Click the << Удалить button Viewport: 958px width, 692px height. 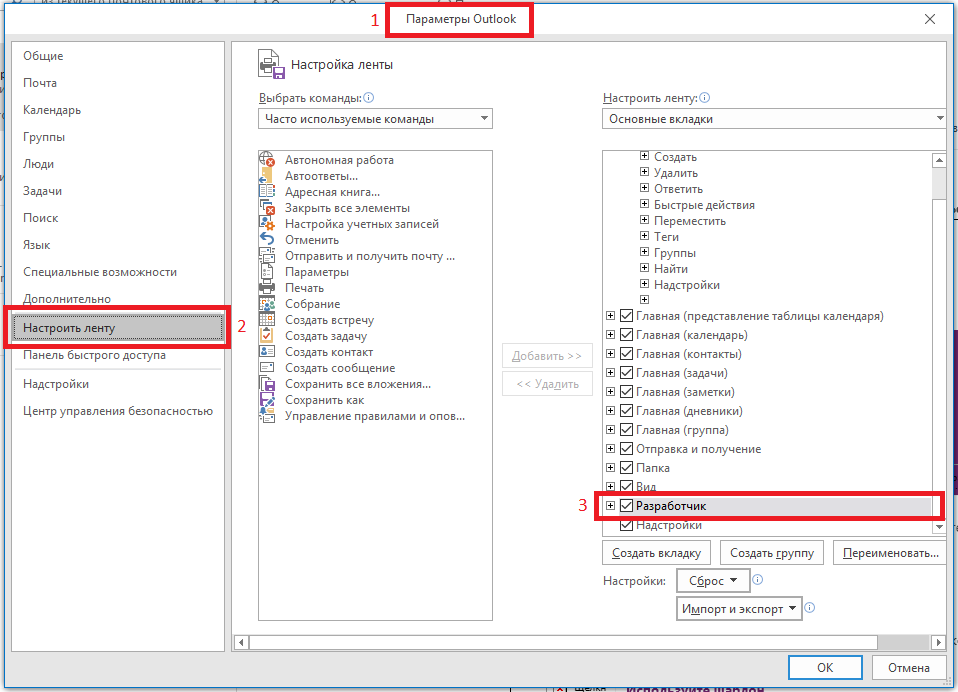[547, 384]
